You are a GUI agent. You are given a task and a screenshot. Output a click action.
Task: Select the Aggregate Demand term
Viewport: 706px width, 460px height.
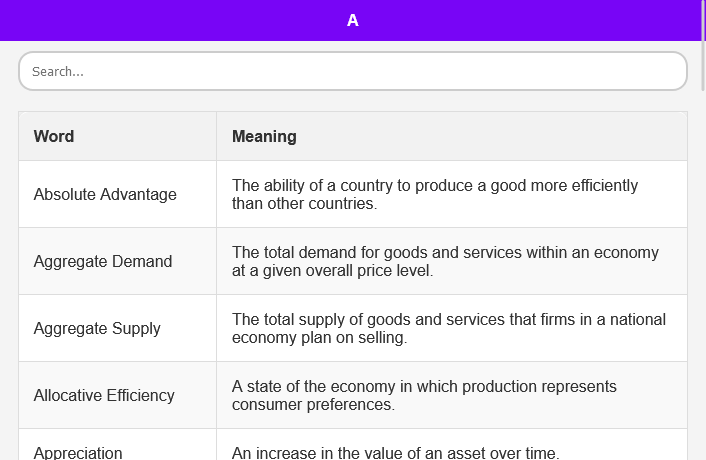tap(103, 261)
